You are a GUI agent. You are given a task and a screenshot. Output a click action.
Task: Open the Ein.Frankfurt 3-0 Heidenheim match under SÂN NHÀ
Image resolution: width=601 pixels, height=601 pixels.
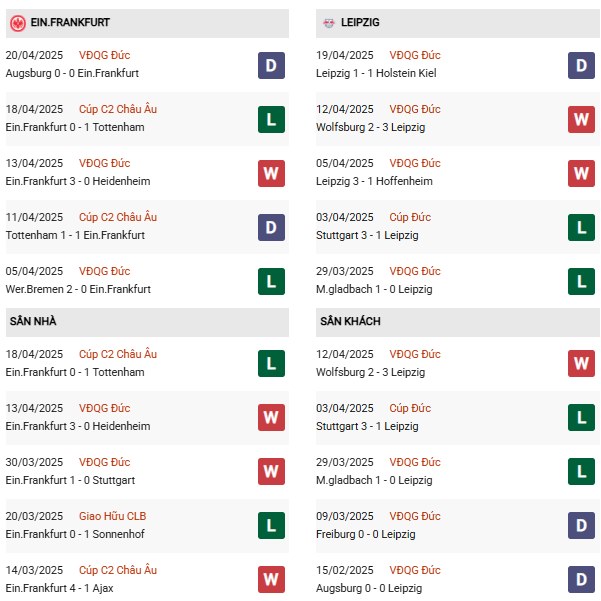click(x=78, y=426)
